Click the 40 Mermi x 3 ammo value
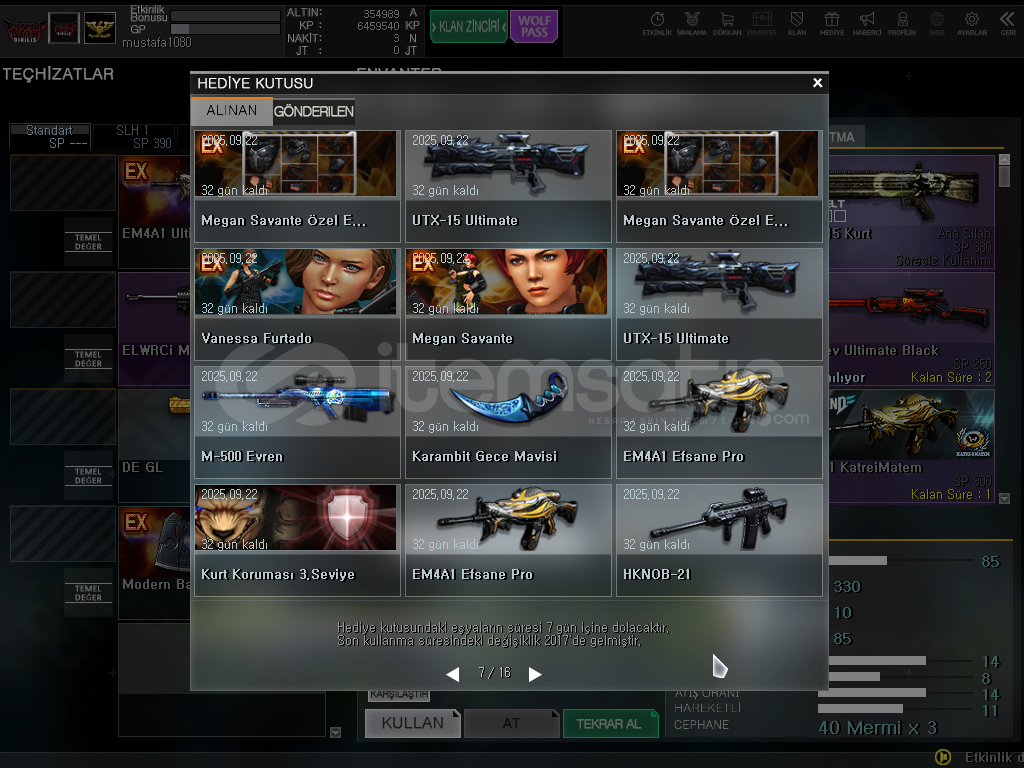The width and height of the screenshot is (1024, 768). [878, 728]
